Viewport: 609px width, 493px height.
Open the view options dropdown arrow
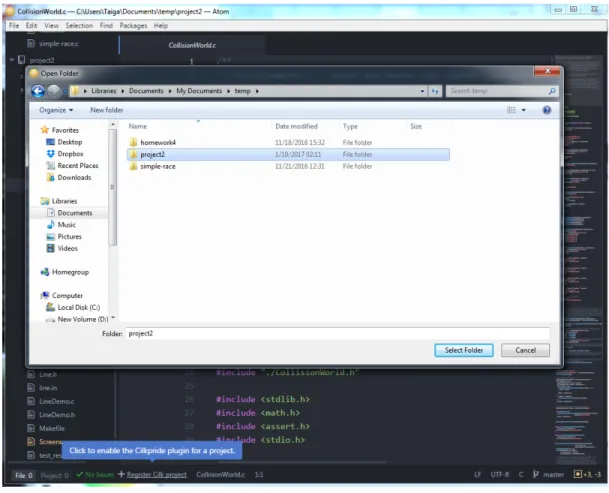point(524,110)
